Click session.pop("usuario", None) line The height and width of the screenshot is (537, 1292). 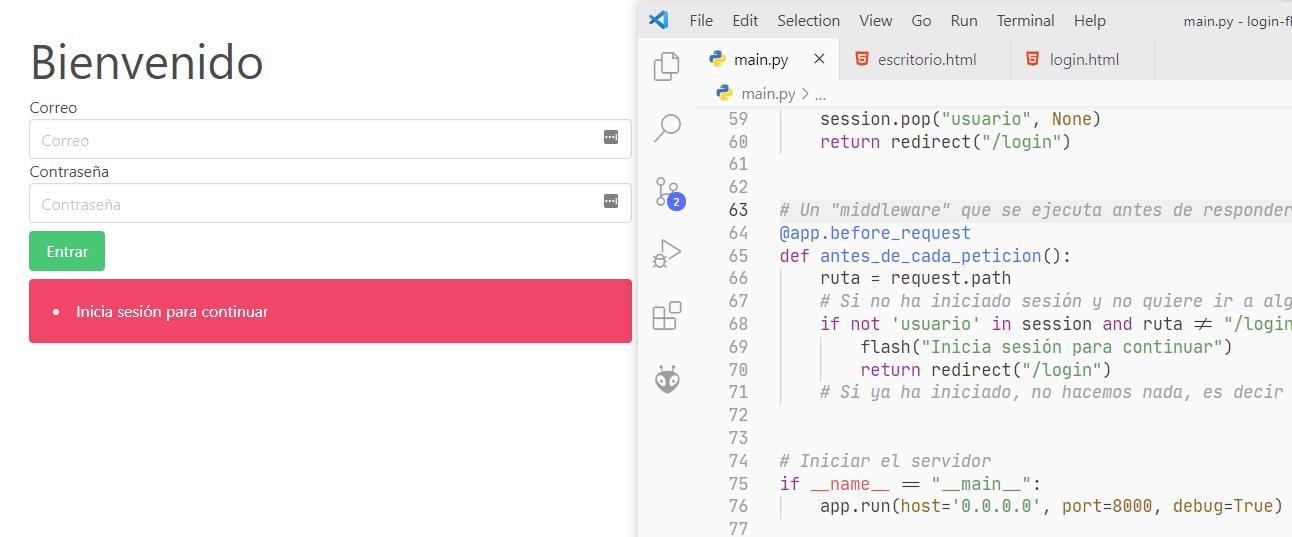[960, 119]
